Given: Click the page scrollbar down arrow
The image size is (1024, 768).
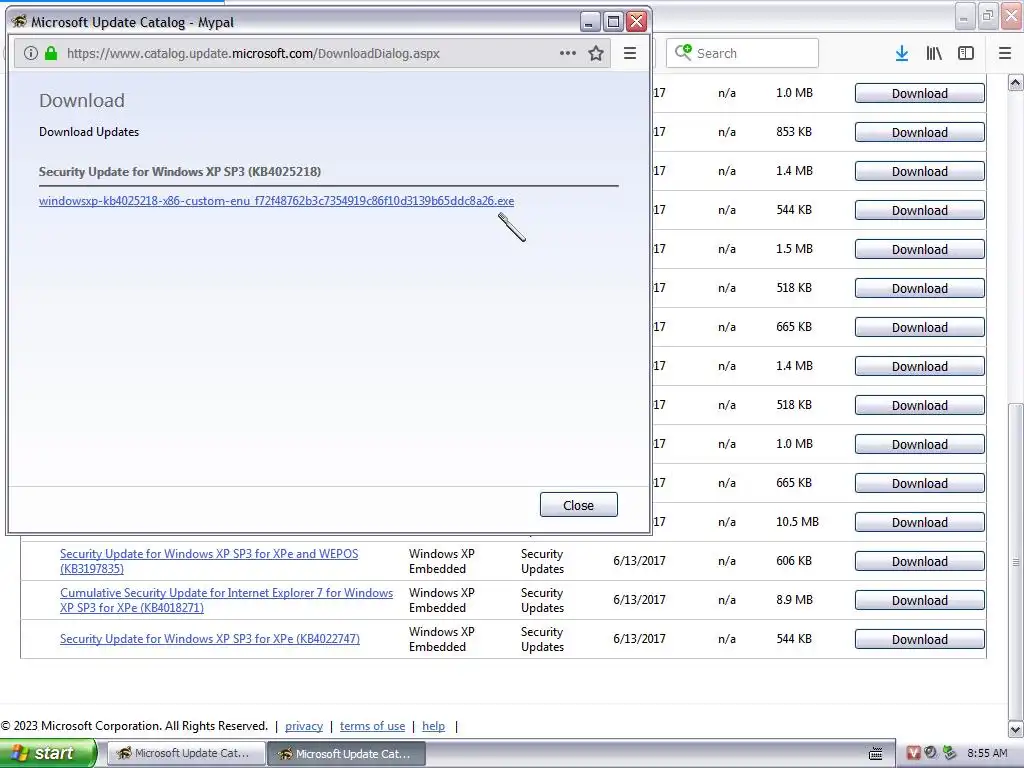Looking at the screenshot, I should pos(1016,728).
